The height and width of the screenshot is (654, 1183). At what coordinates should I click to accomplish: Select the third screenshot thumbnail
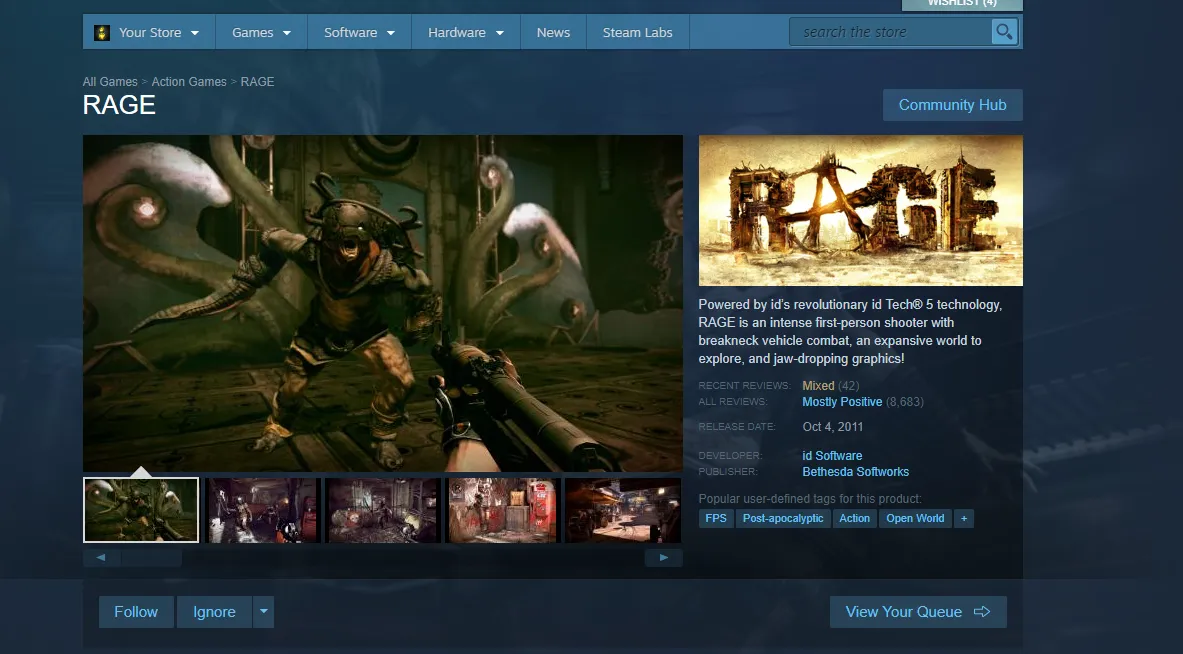click(x=382, y=510)
